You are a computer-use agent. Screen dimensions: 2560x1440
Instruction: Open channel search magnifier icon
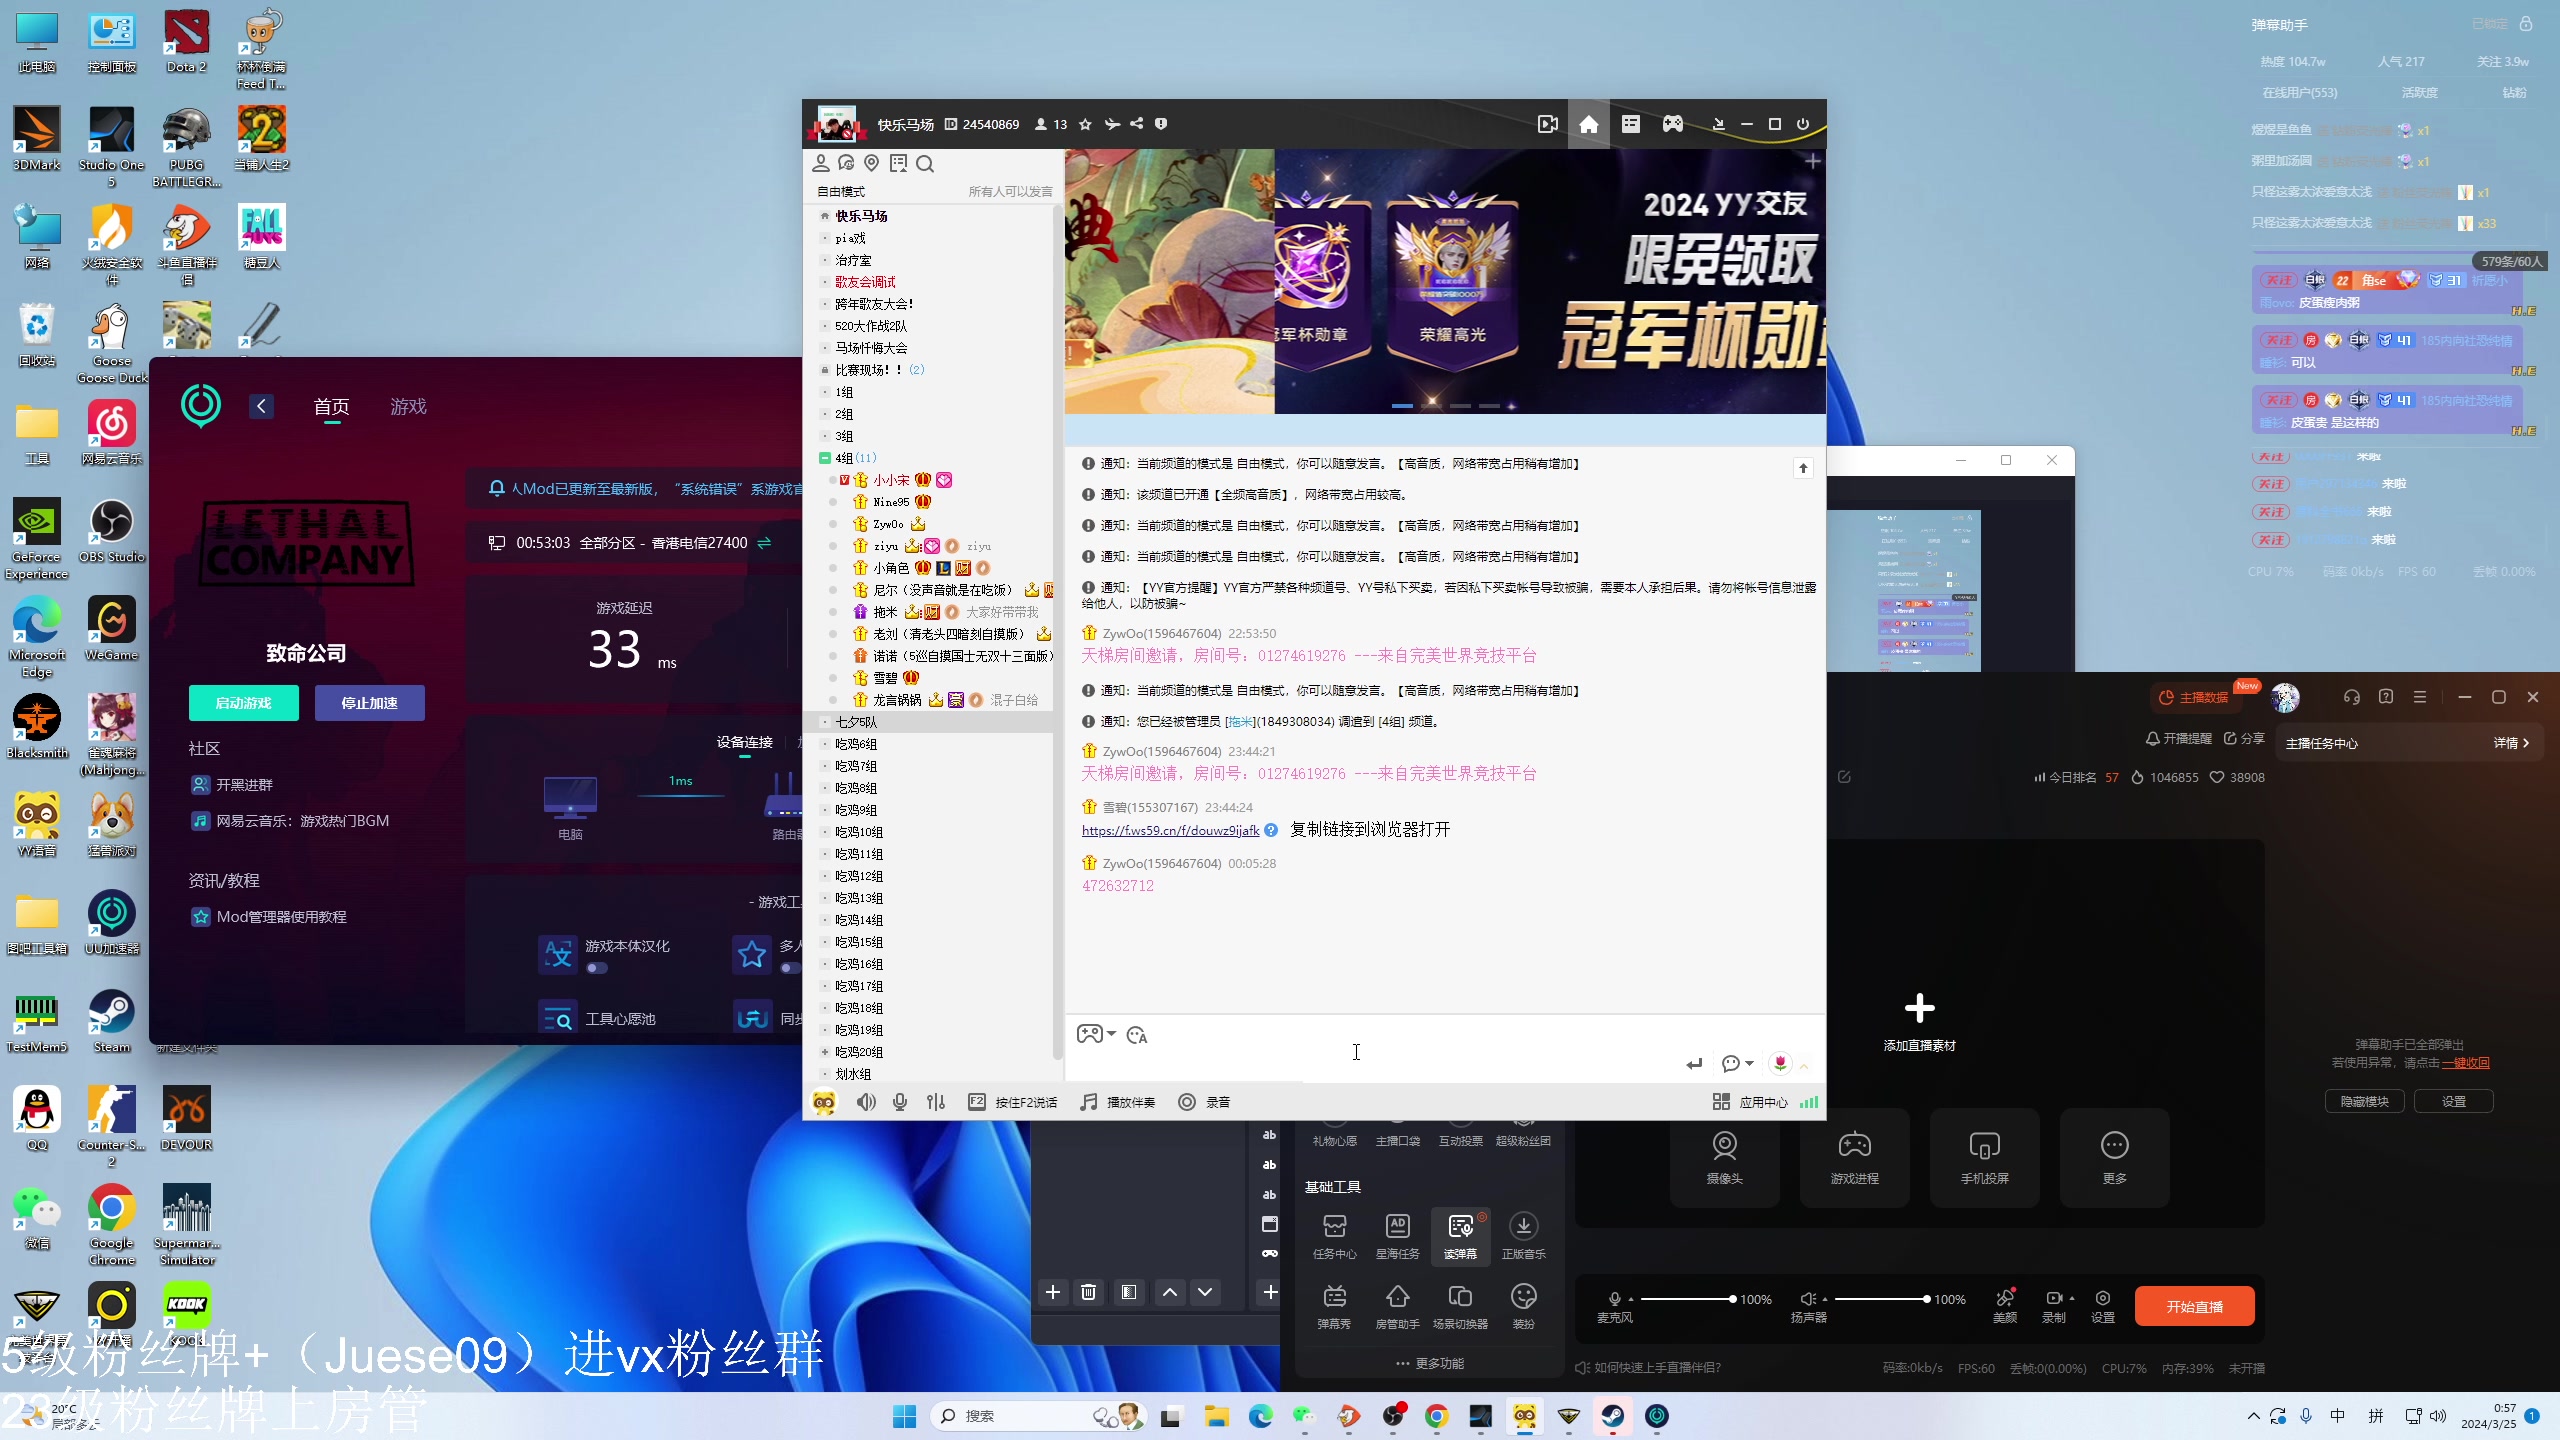coord(925,163)
